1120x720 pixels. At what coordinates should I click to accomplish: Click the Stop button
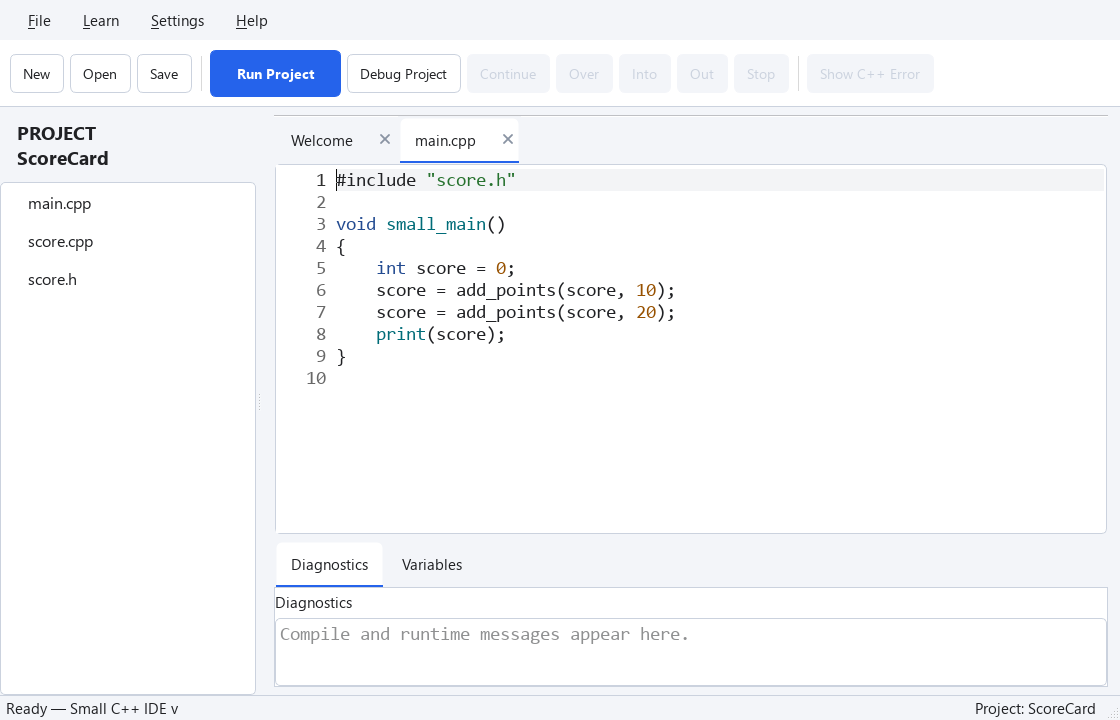tap(761, 74)
